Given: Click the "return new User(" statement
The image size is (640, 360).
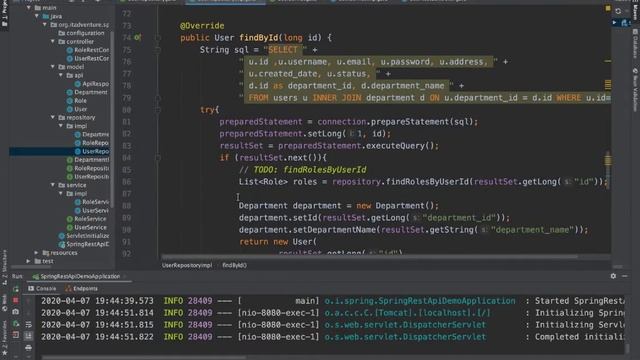Looking at the screenshot, I should click(x=278, y=242).
